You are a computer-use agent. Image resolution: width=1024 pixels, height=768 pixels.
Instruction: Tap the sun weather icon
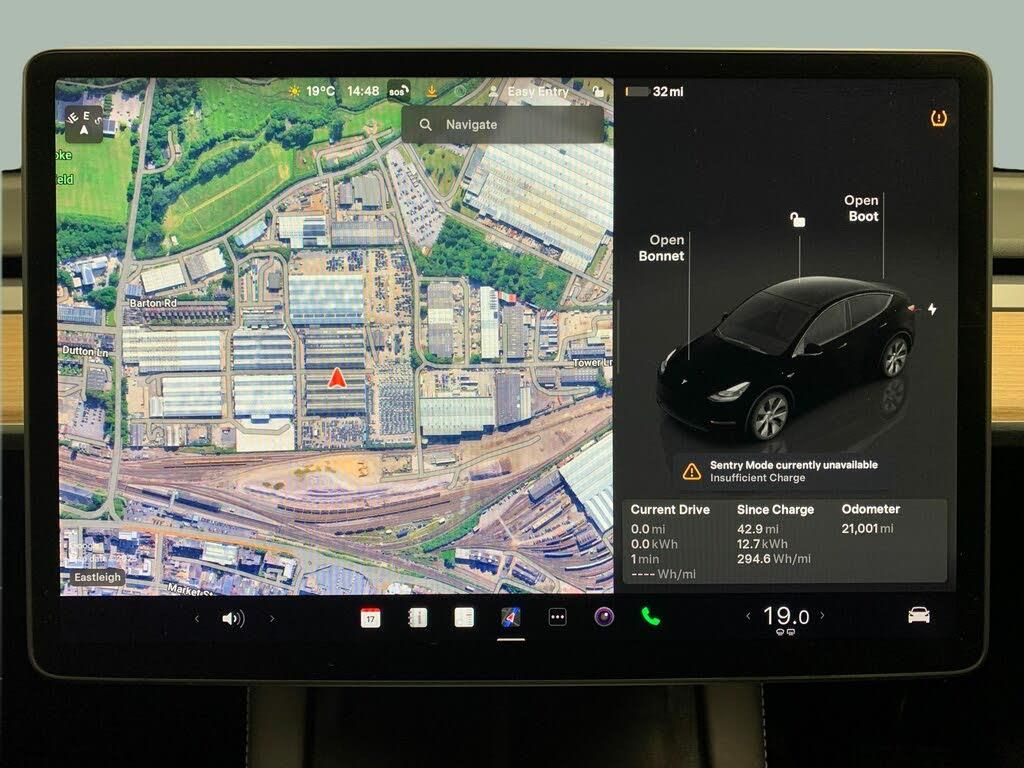click(x=295, y=91)
